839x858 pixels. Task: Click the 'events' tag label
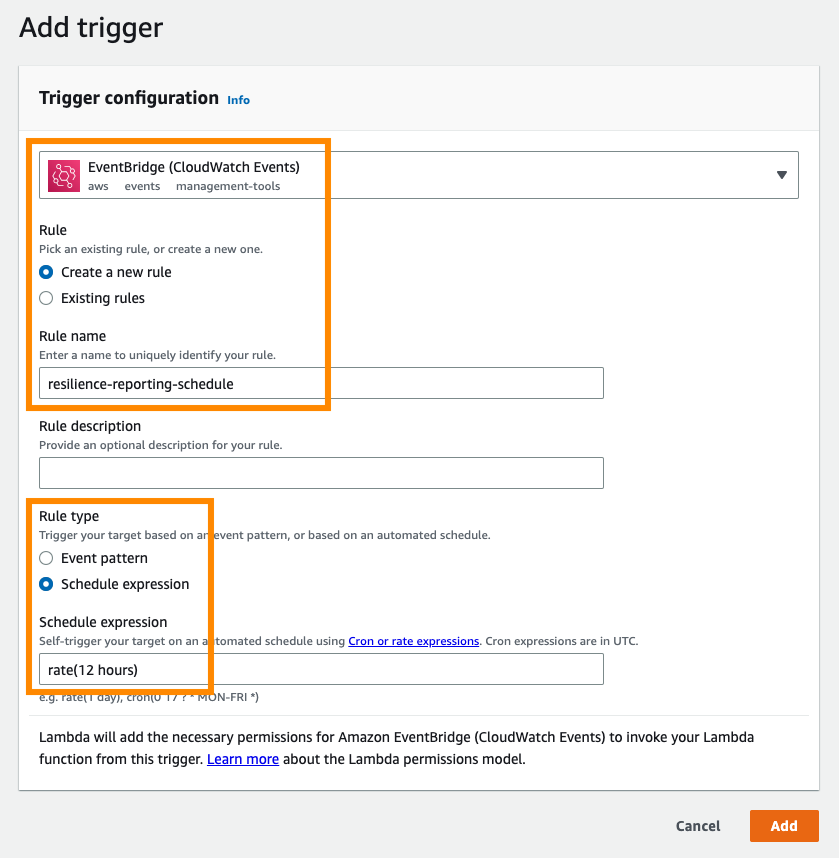142,186
